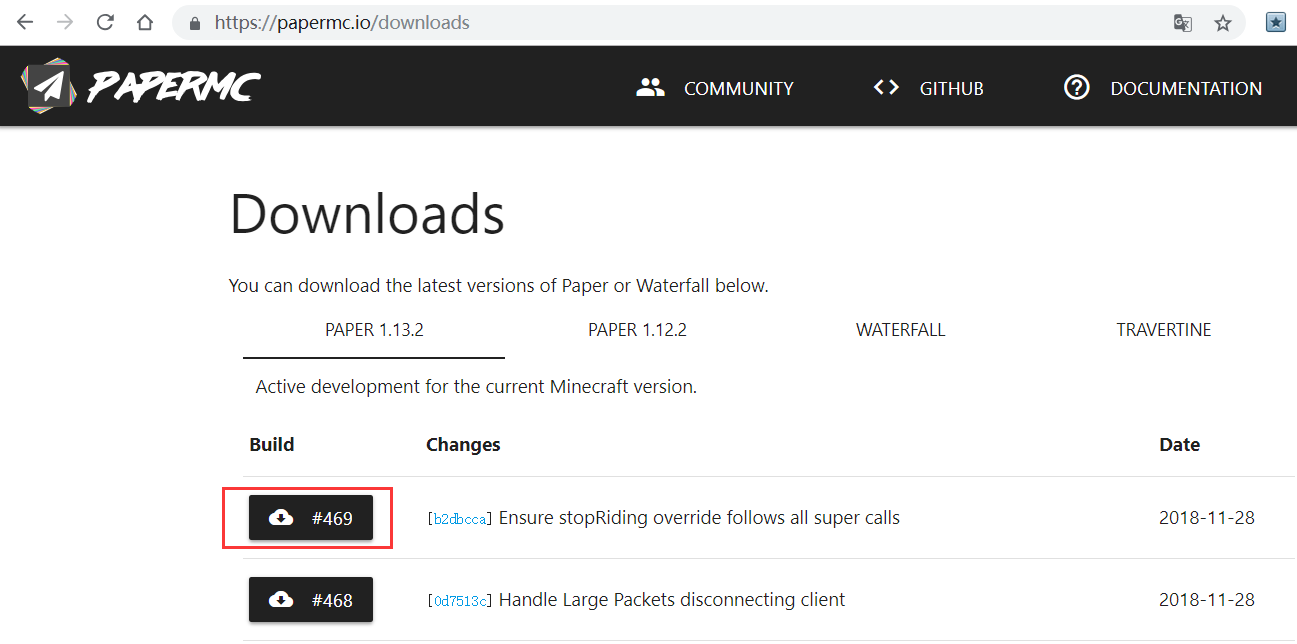The width and height of the screenshot is (1297, 644).
Task: Click the cloud download icon for build 469
Action: [282, 517]
